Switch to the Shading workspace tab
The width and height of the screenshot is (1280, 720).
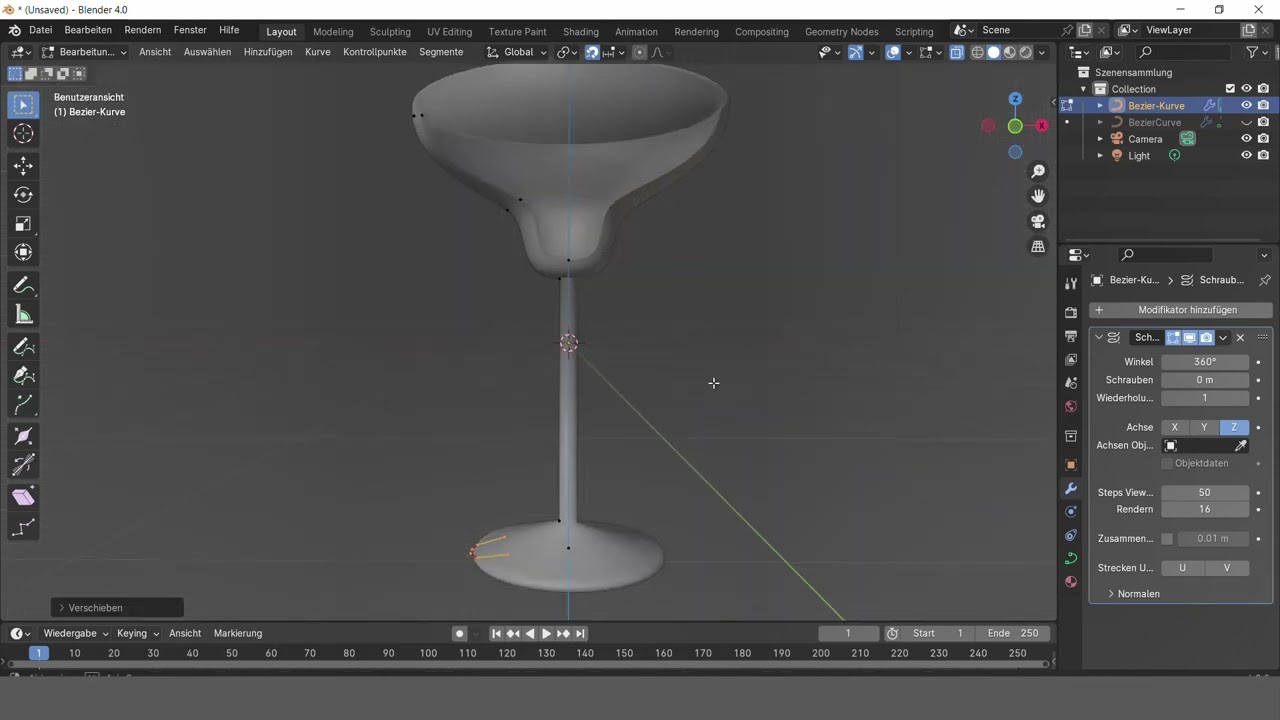[x=580, y=32]
